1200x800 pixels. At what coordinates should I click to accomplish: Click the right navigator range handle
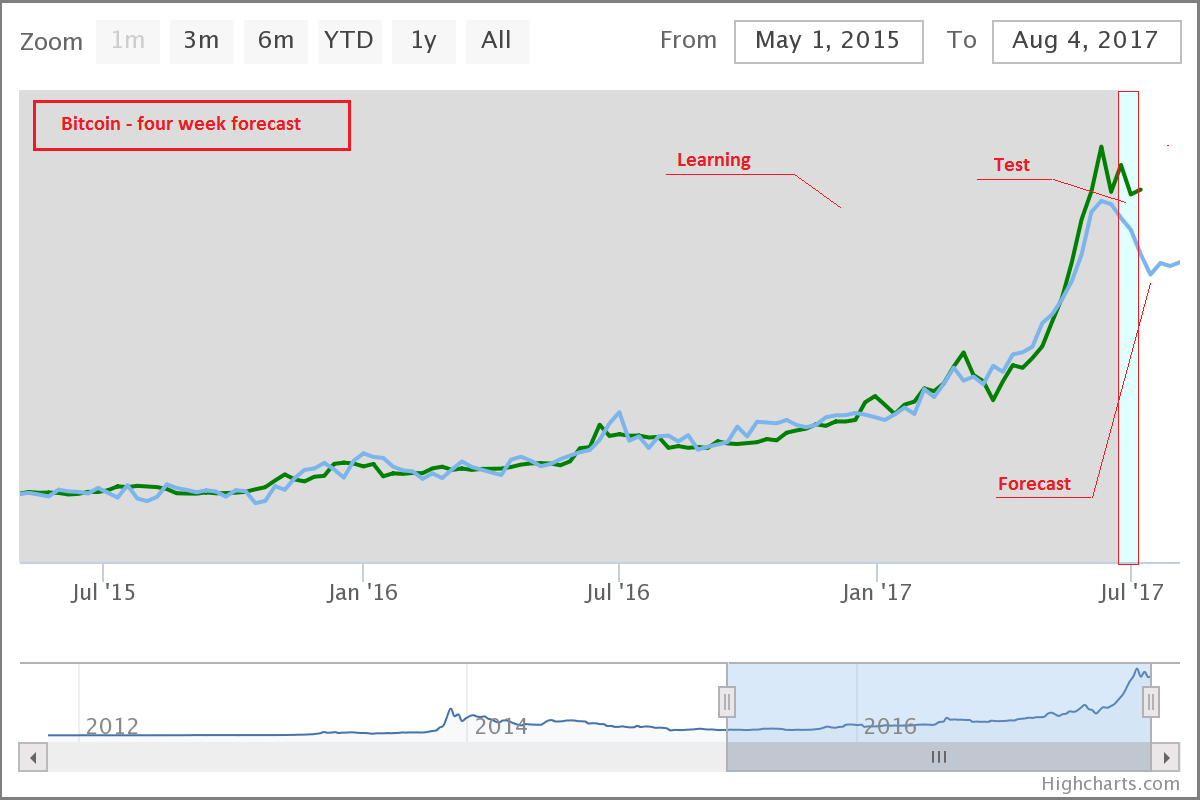coord(1151,702)
